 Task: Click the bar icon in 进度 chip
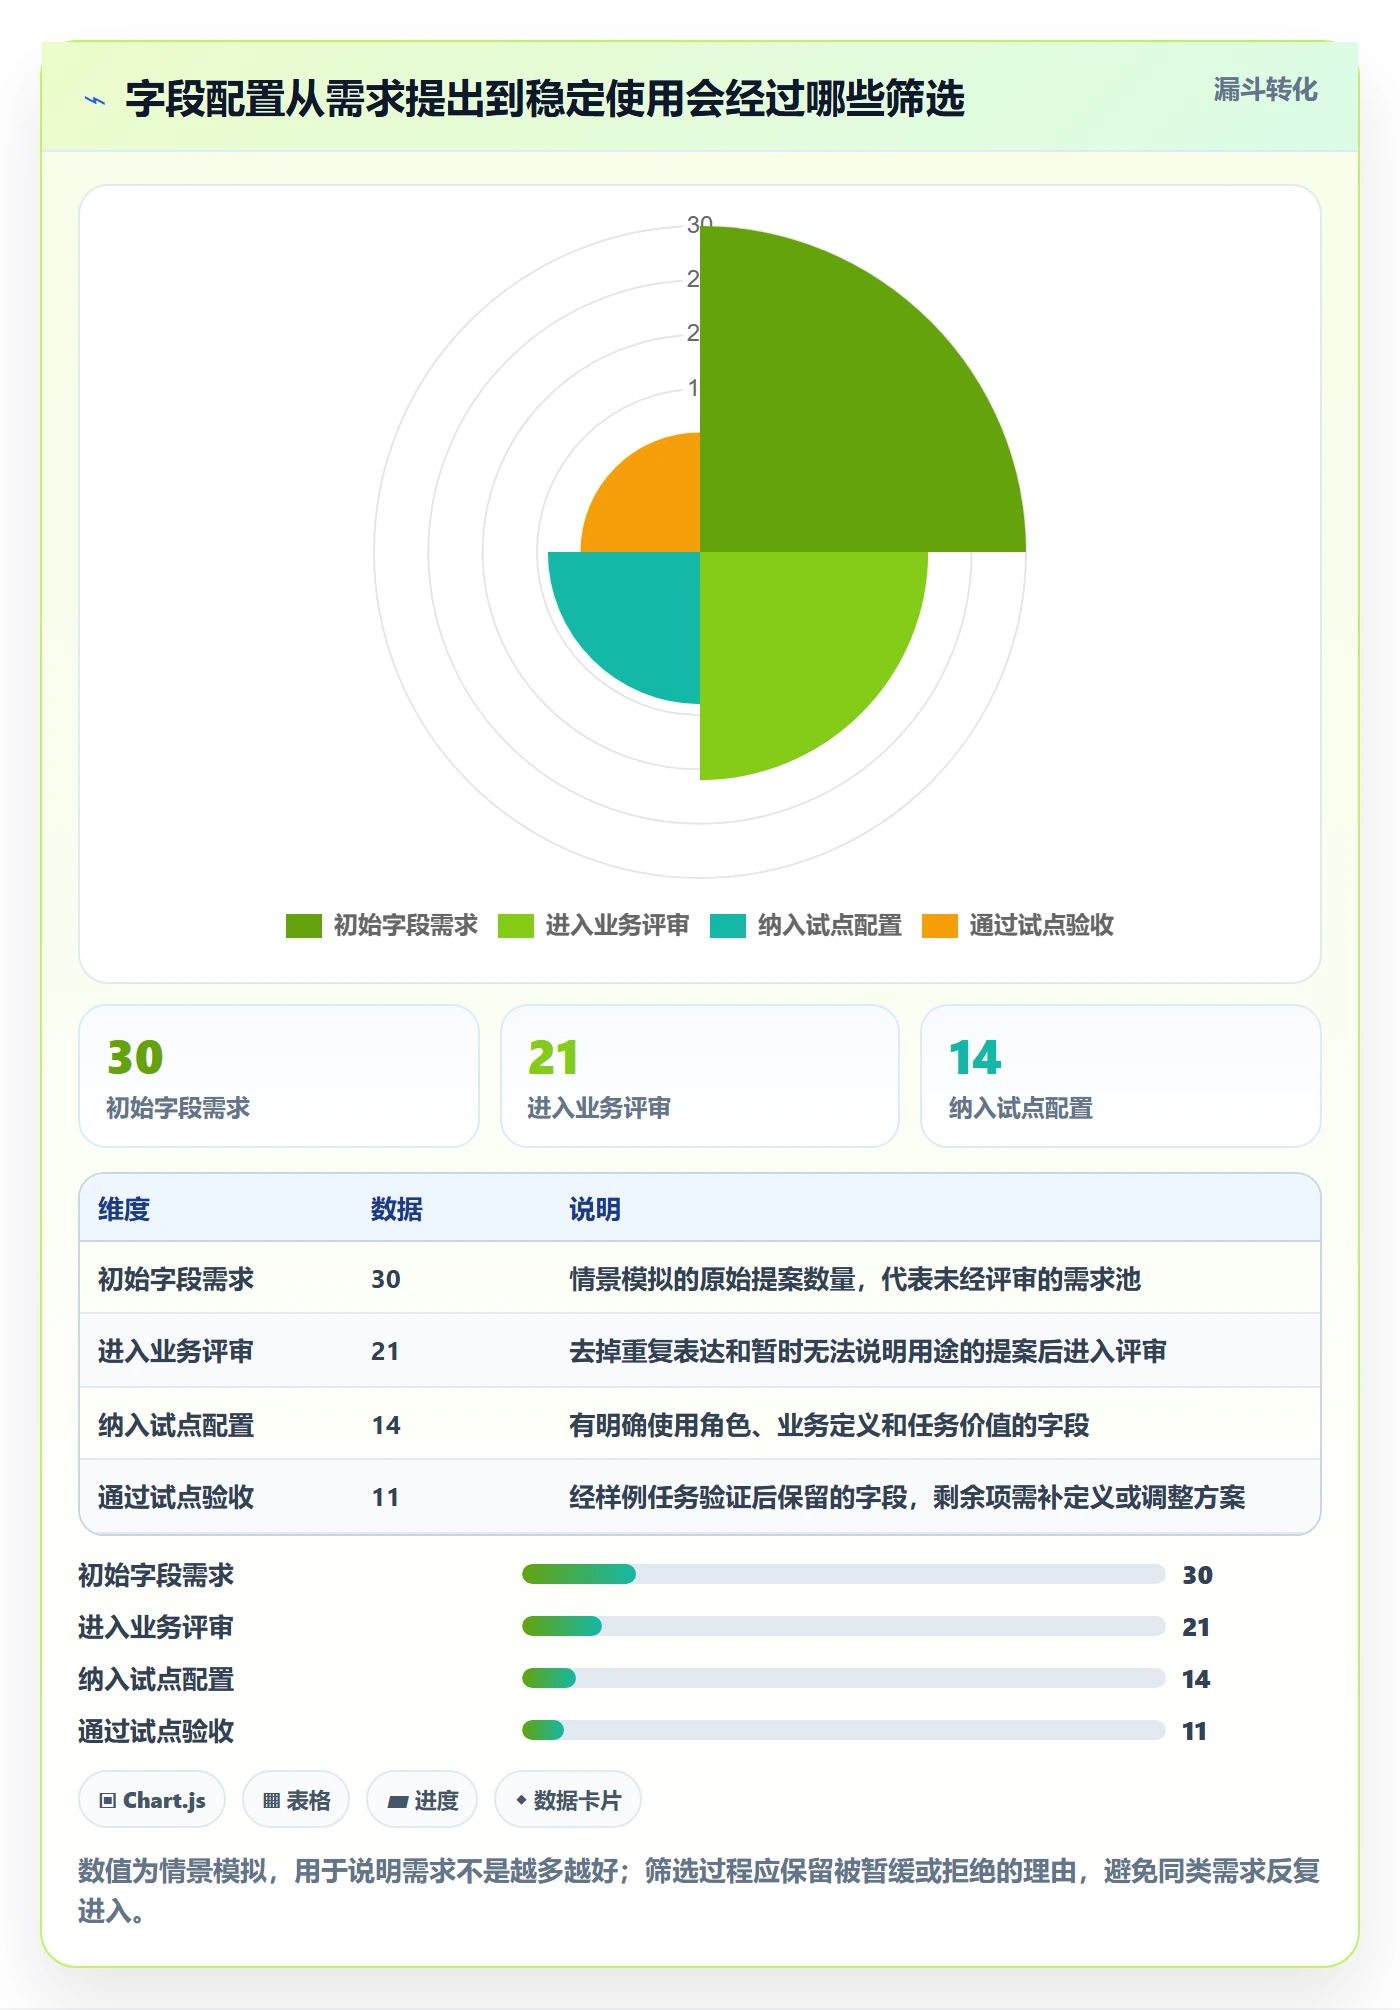398,1802
